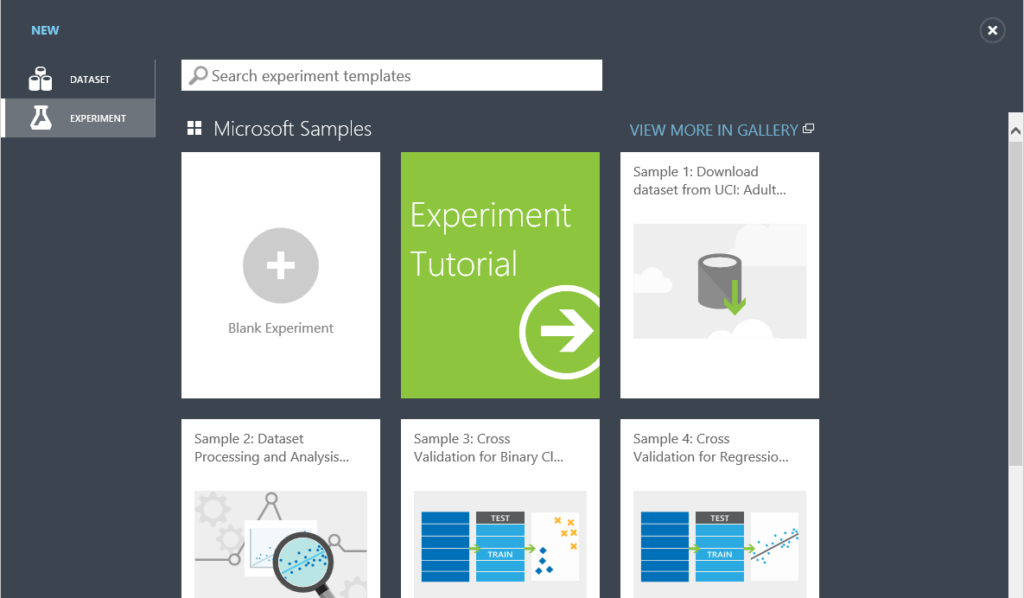Viewport: 1024px width, 598px height.
Task: Select Sample 1: Download dataset from UCI
Action: point(719,275)
